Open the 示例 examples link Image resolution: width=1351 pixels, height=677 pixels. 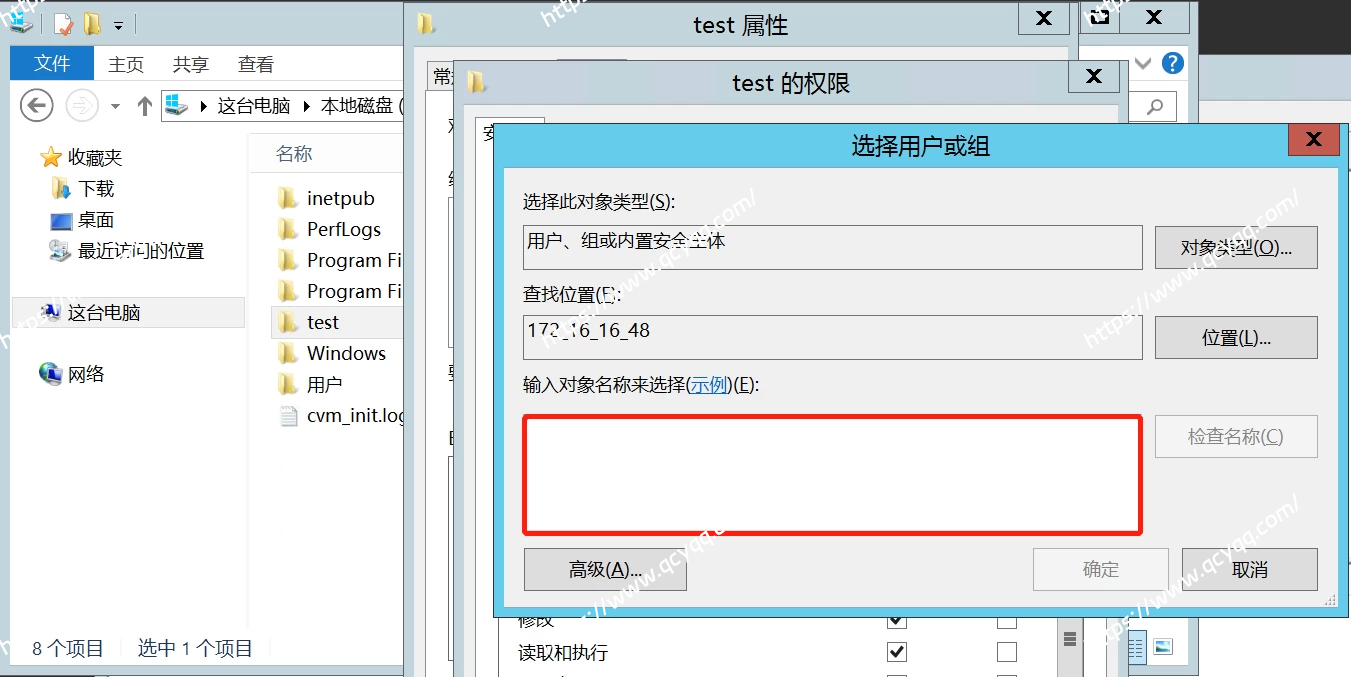710,385
